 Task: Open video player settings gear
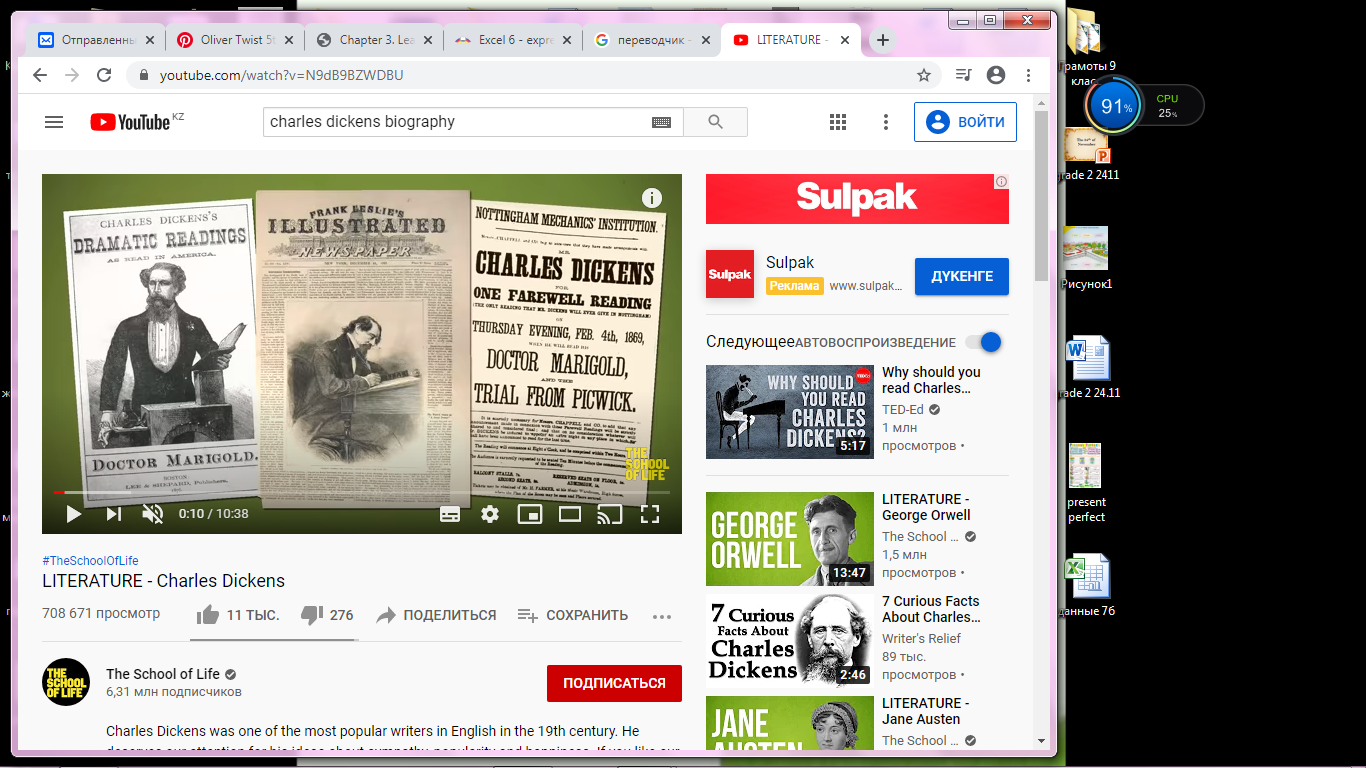tap(489, 514)
